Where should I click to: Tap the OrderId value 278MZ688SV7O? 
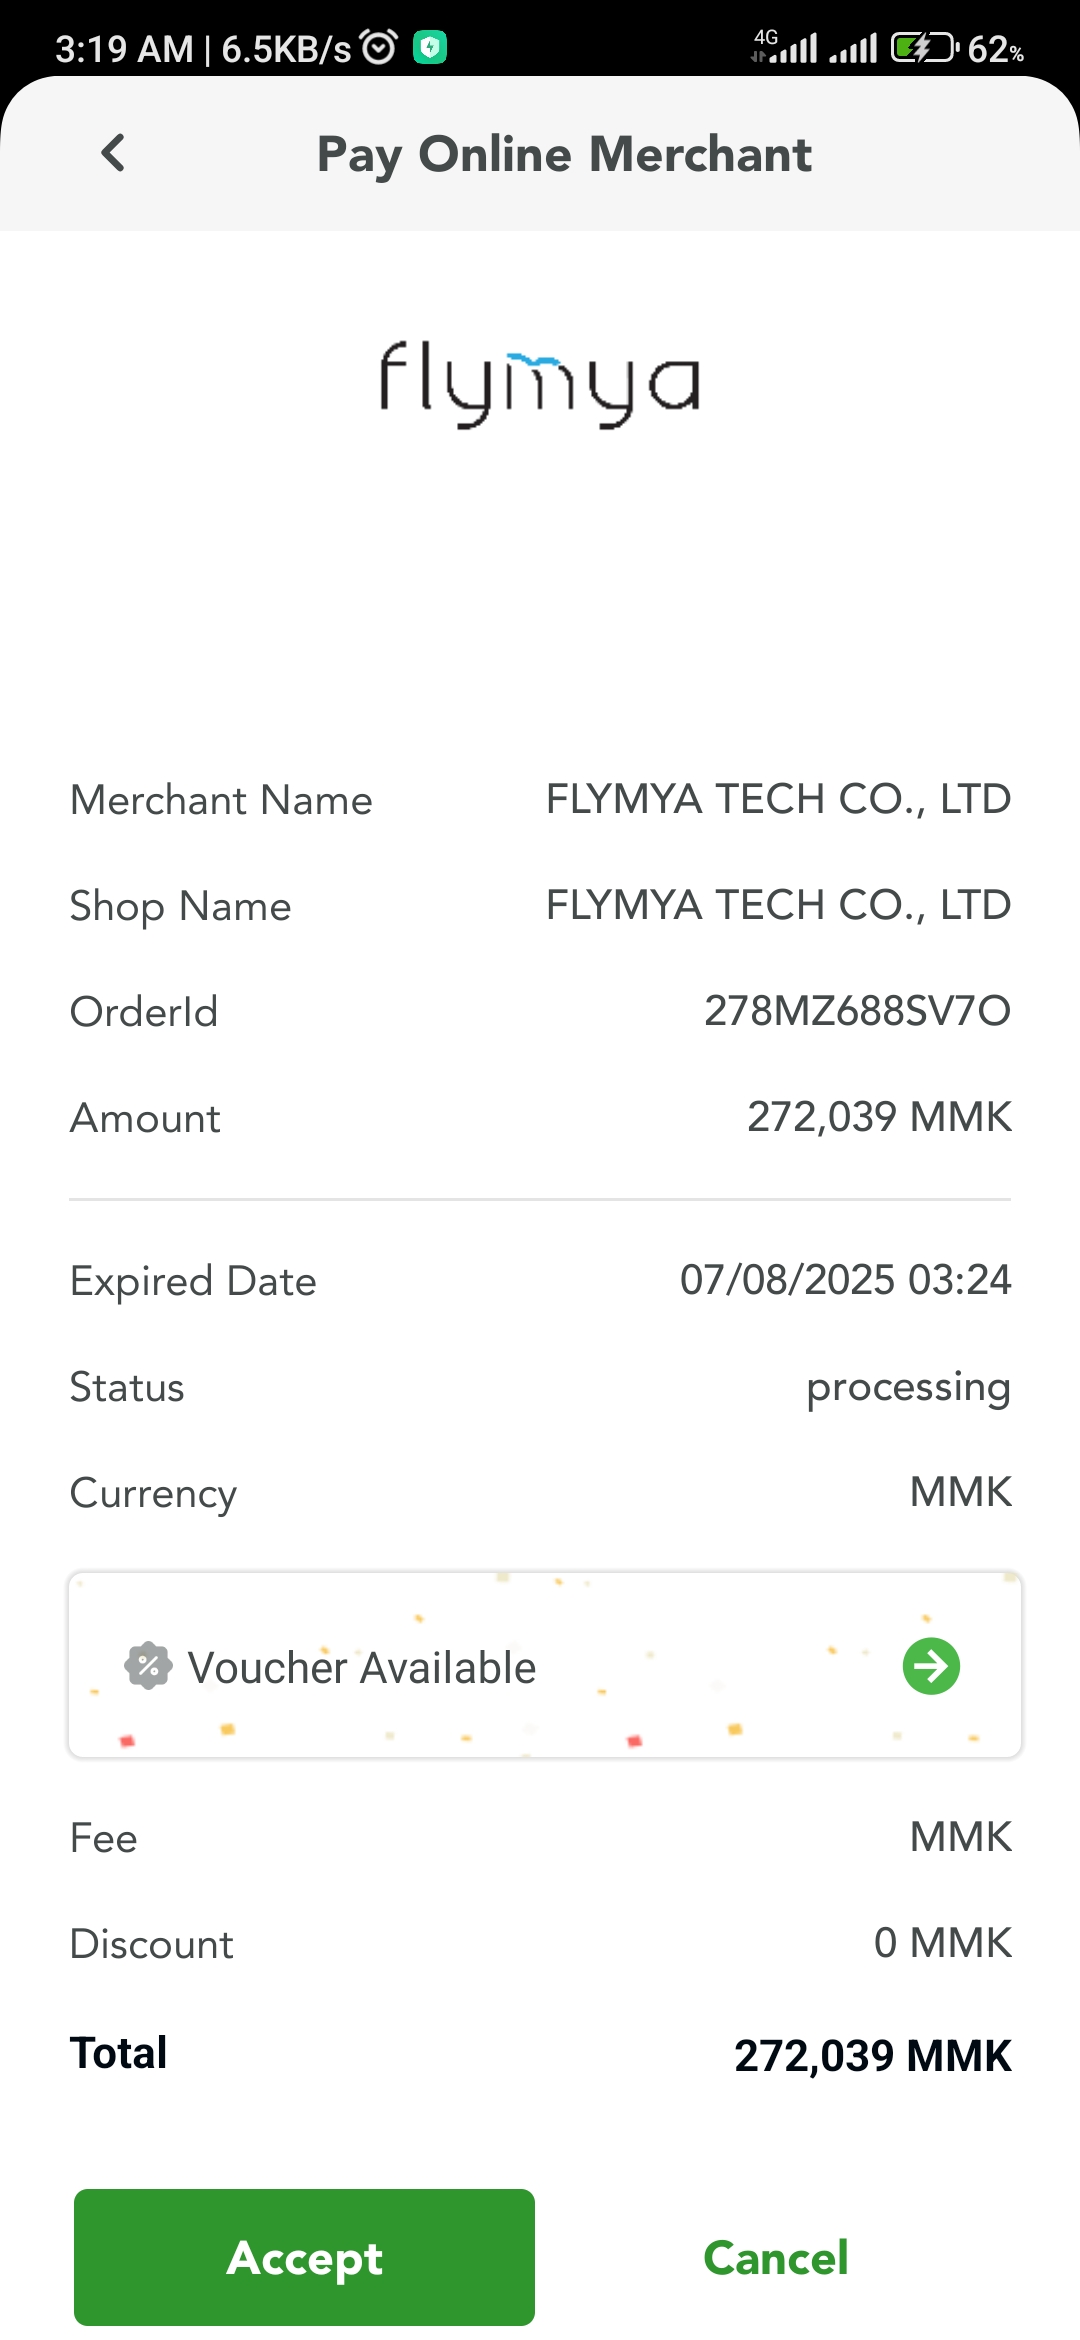pyautogui.click(x=857, y=1011)
